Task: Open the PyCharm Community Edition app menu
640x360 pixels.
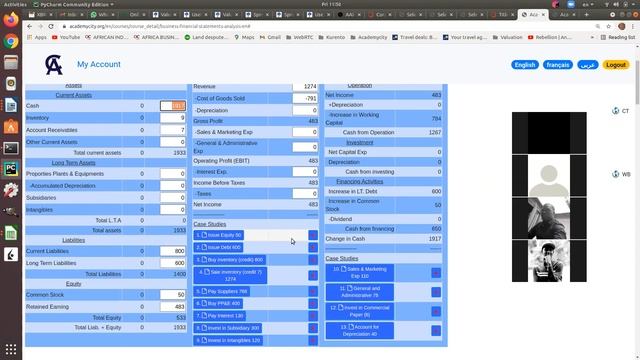Action: tap(73, 4)
